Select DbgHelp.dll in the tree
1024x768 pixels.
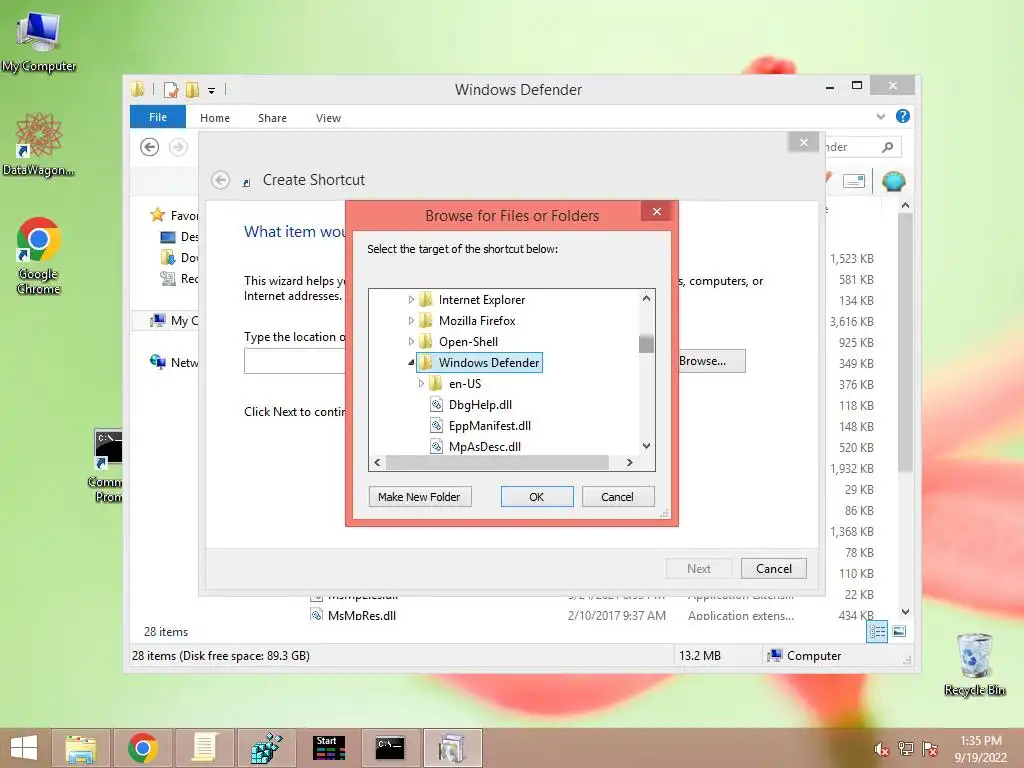480,404
